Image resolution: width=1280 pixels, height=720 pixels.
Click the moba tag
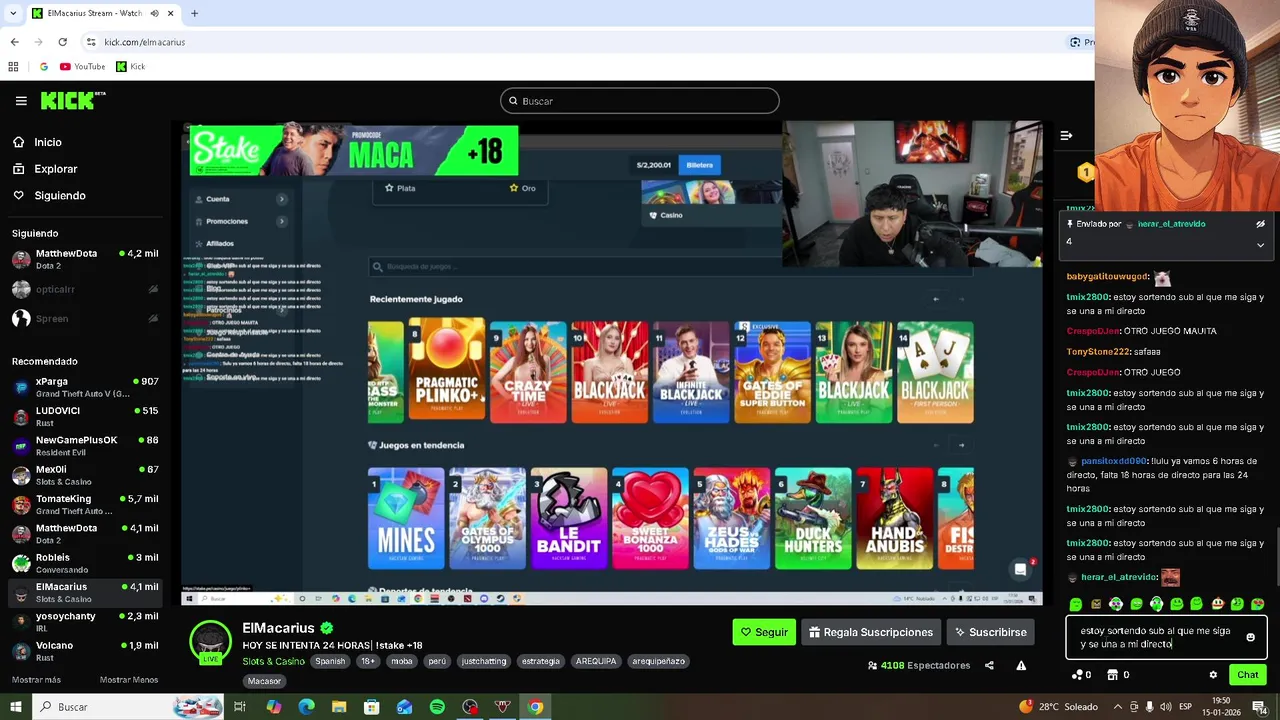click(x=401, y=661)
